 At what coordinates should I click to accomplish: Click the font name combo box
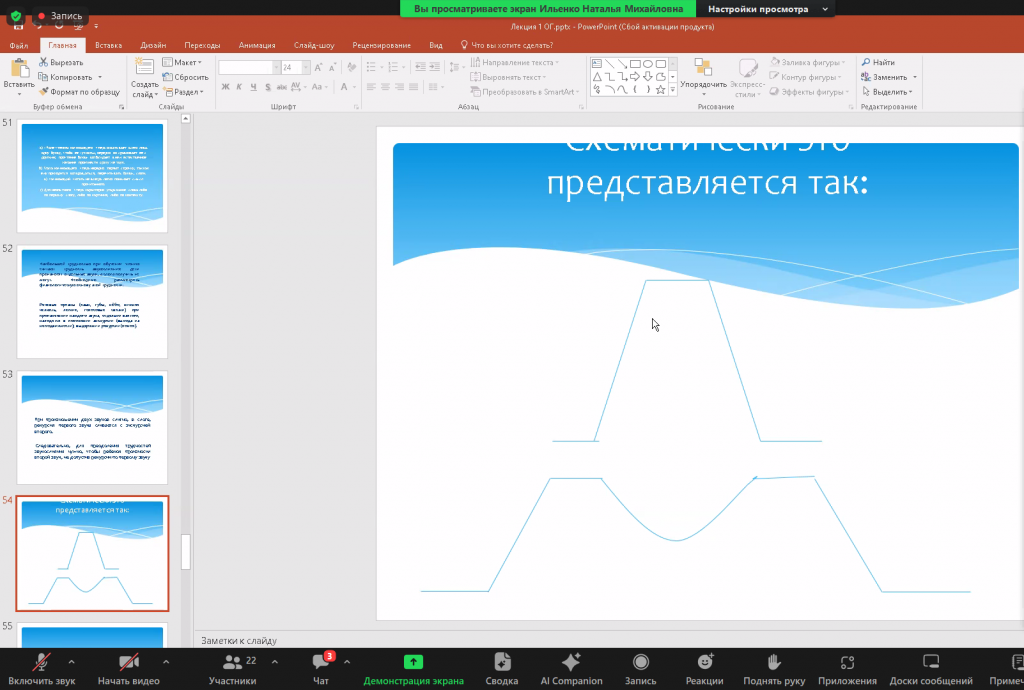(x=249, y=67)
